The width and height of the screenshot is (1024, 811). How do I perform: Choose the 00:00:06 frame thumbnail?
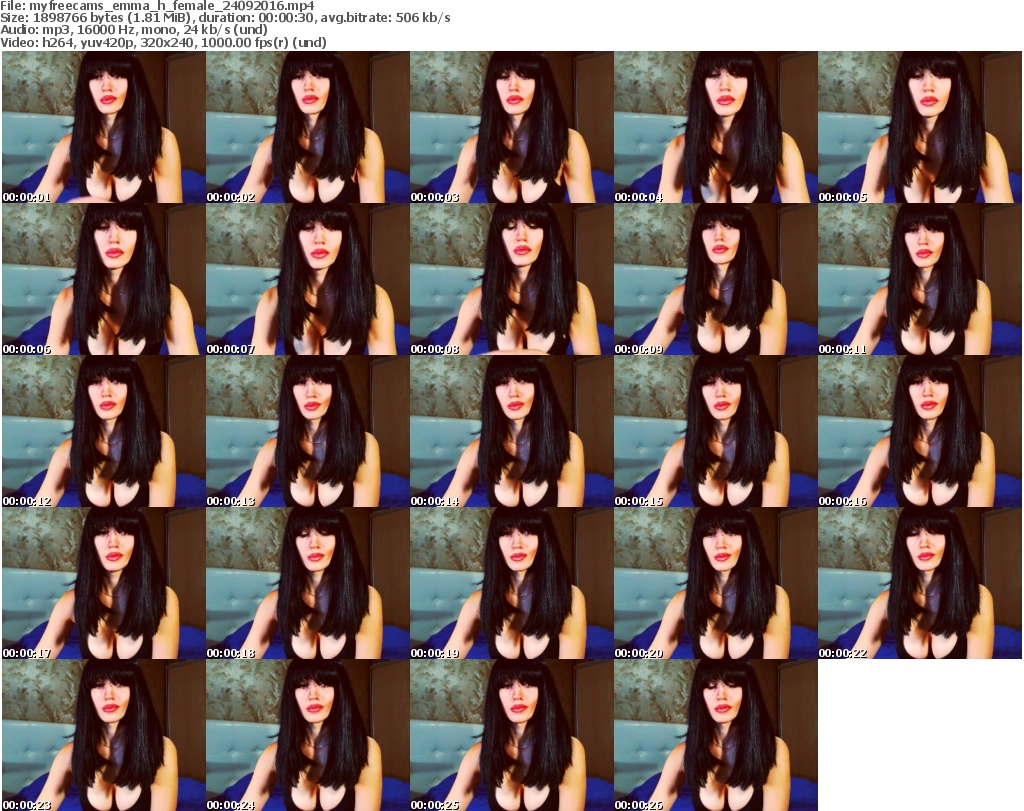(104, 279)
